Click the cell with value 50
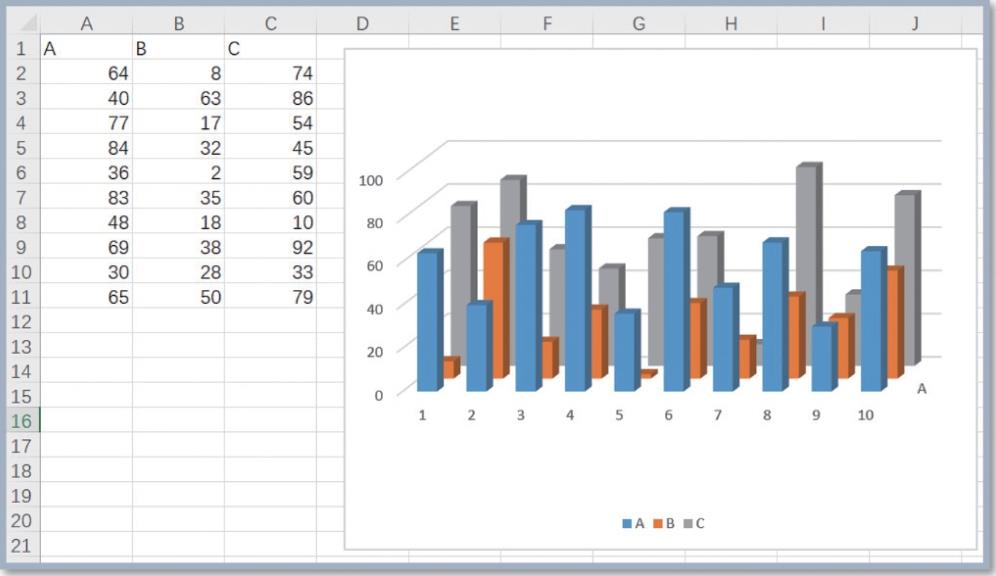This screenshot has height=576, width=996. tap(178, 297)
